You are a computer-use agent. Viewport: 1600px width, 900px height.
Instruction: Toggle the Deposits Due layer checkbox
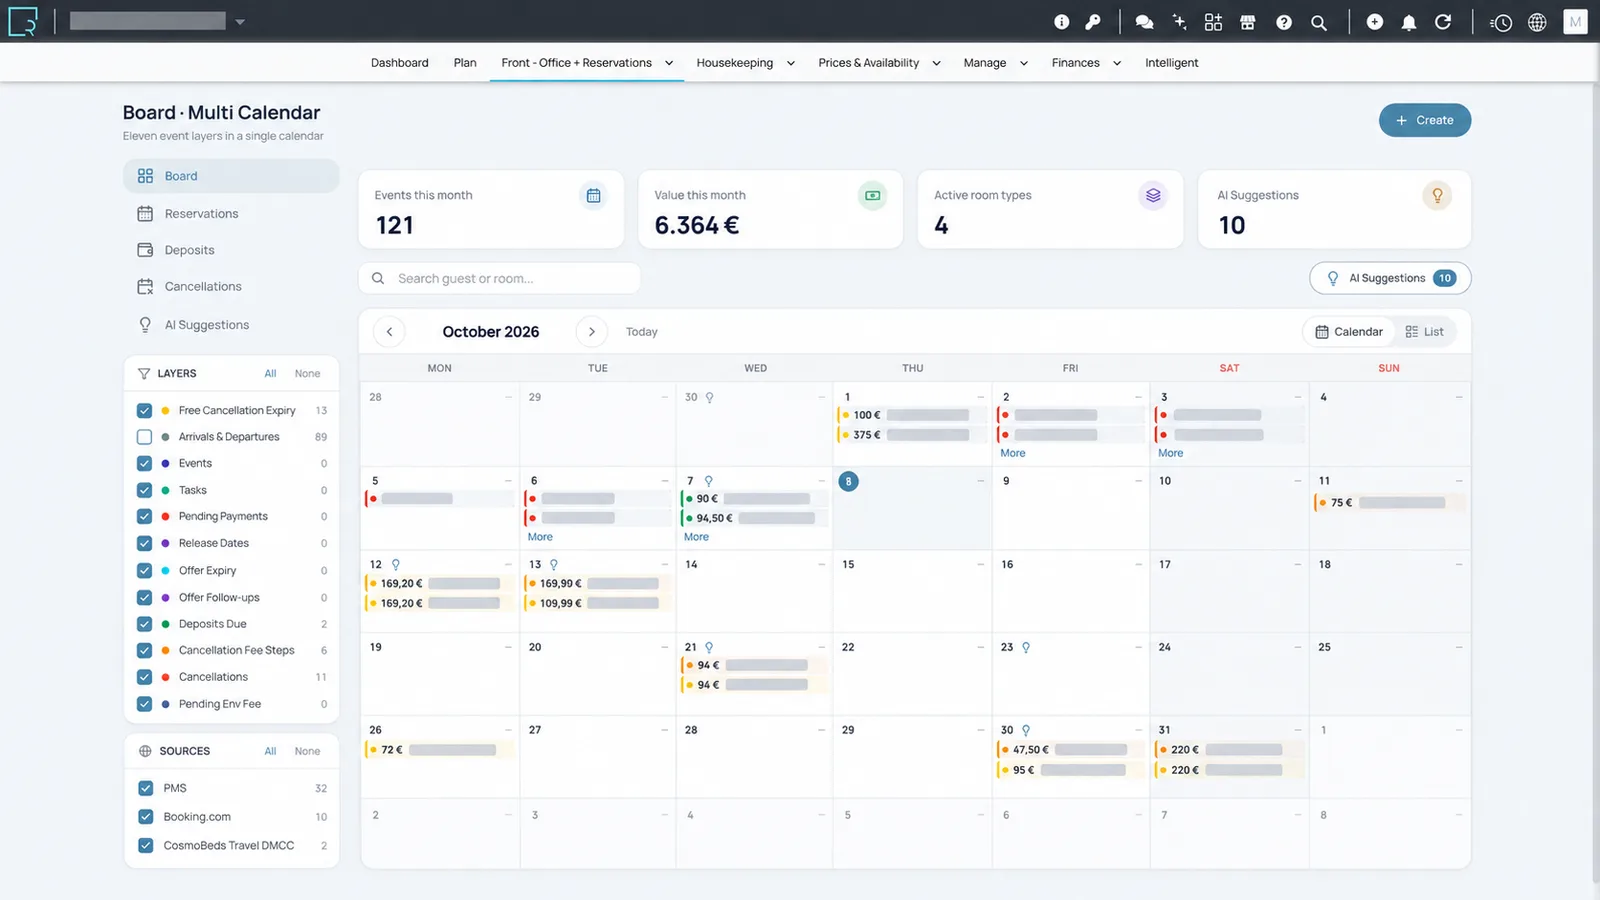point(144,624)
